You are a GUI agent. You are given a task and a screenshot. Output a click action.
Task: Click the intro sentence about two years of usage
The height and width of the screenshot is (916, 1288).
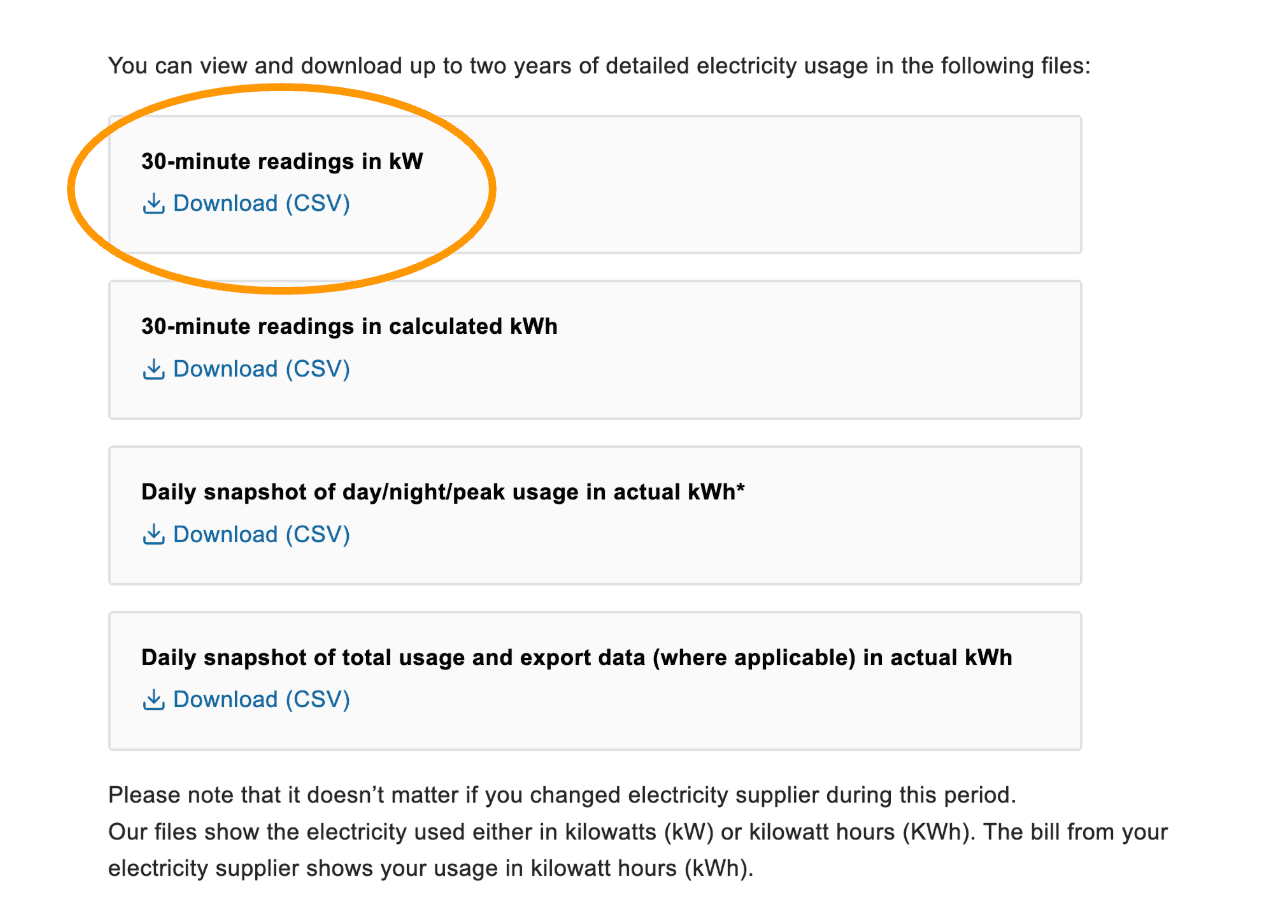(x=598, y=66)
